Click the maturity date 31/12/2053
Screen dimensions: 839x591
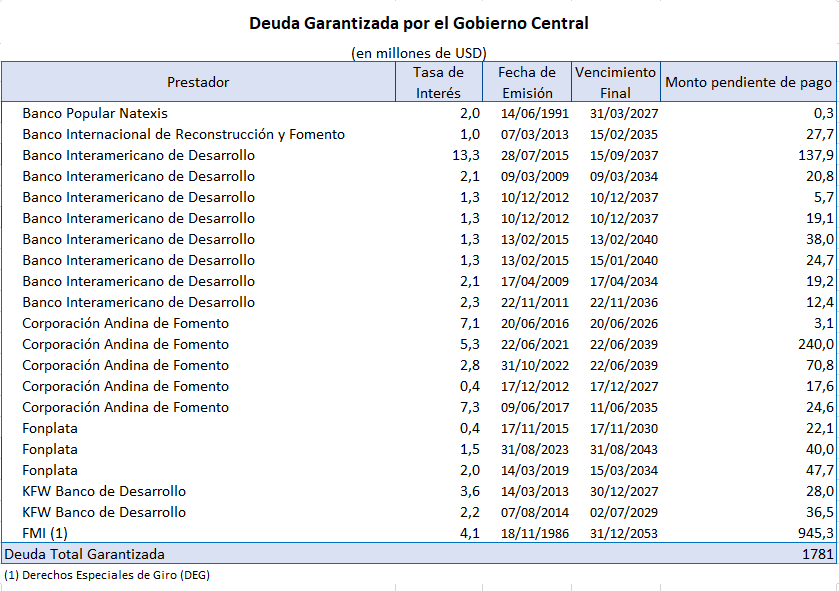pos(624,533)
